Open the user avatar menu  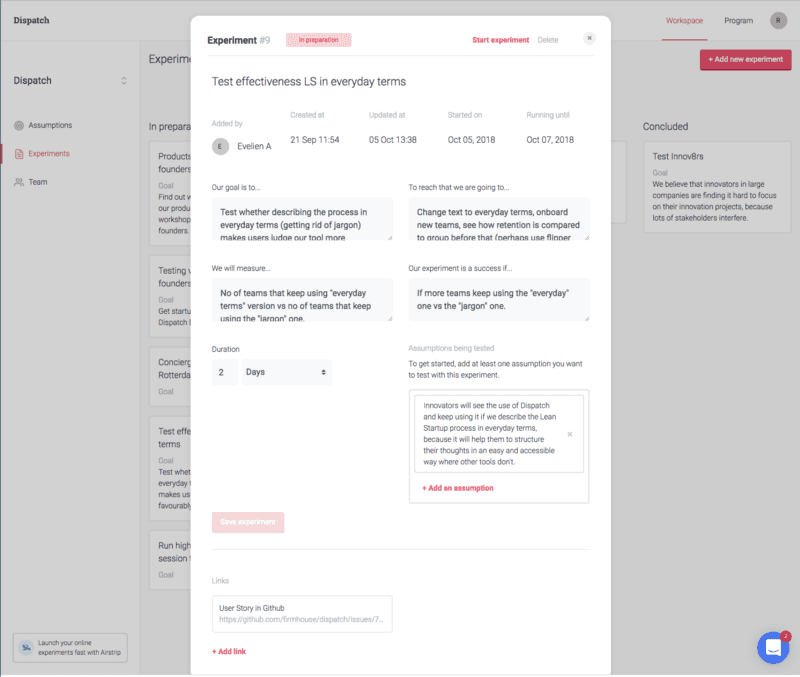pyautogui.click(x=778, y=20)
